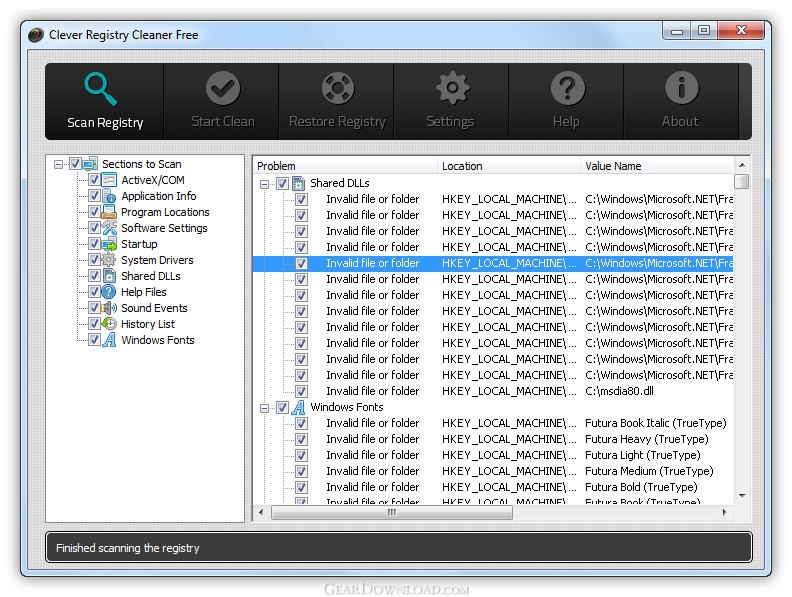This screenshot has height=597, width=792.
Task: Click the Startup section icon
Action: pos(109,244)
